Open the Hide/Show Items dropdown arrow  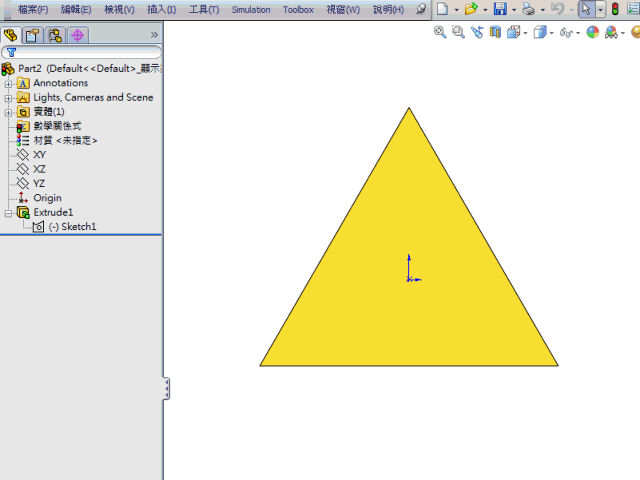578,33
